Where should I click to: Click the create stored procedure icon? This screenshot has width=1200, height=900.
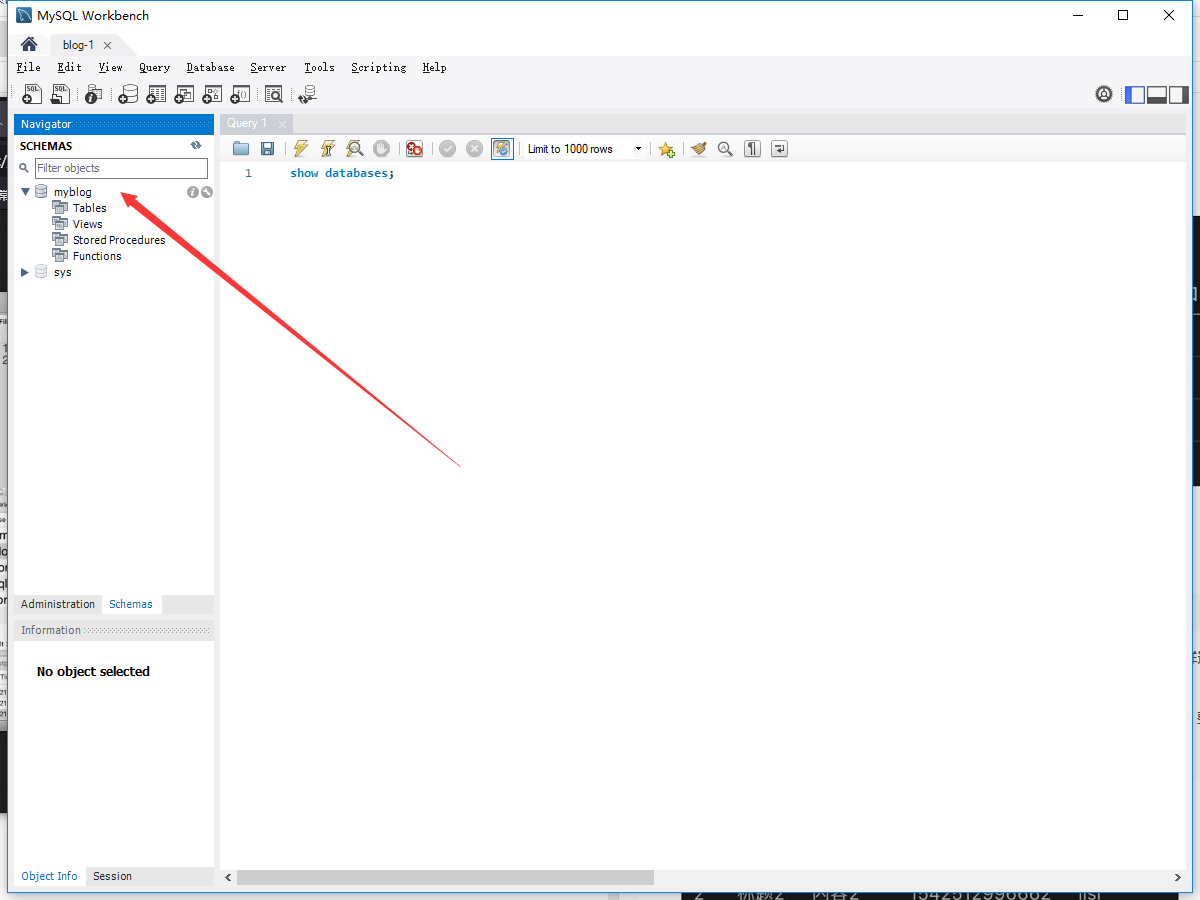[212, 94]
